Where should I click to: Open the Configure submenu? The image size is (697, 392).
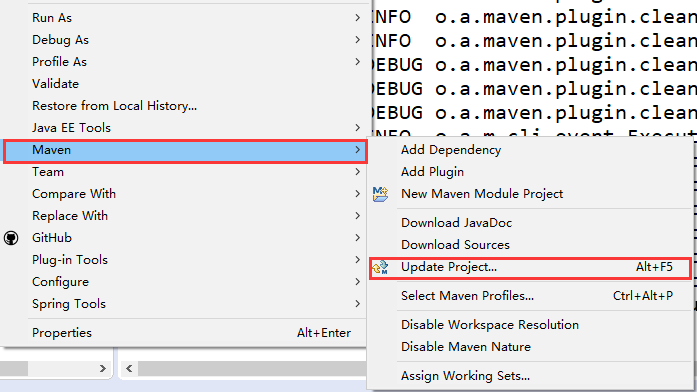click(184, 282)
